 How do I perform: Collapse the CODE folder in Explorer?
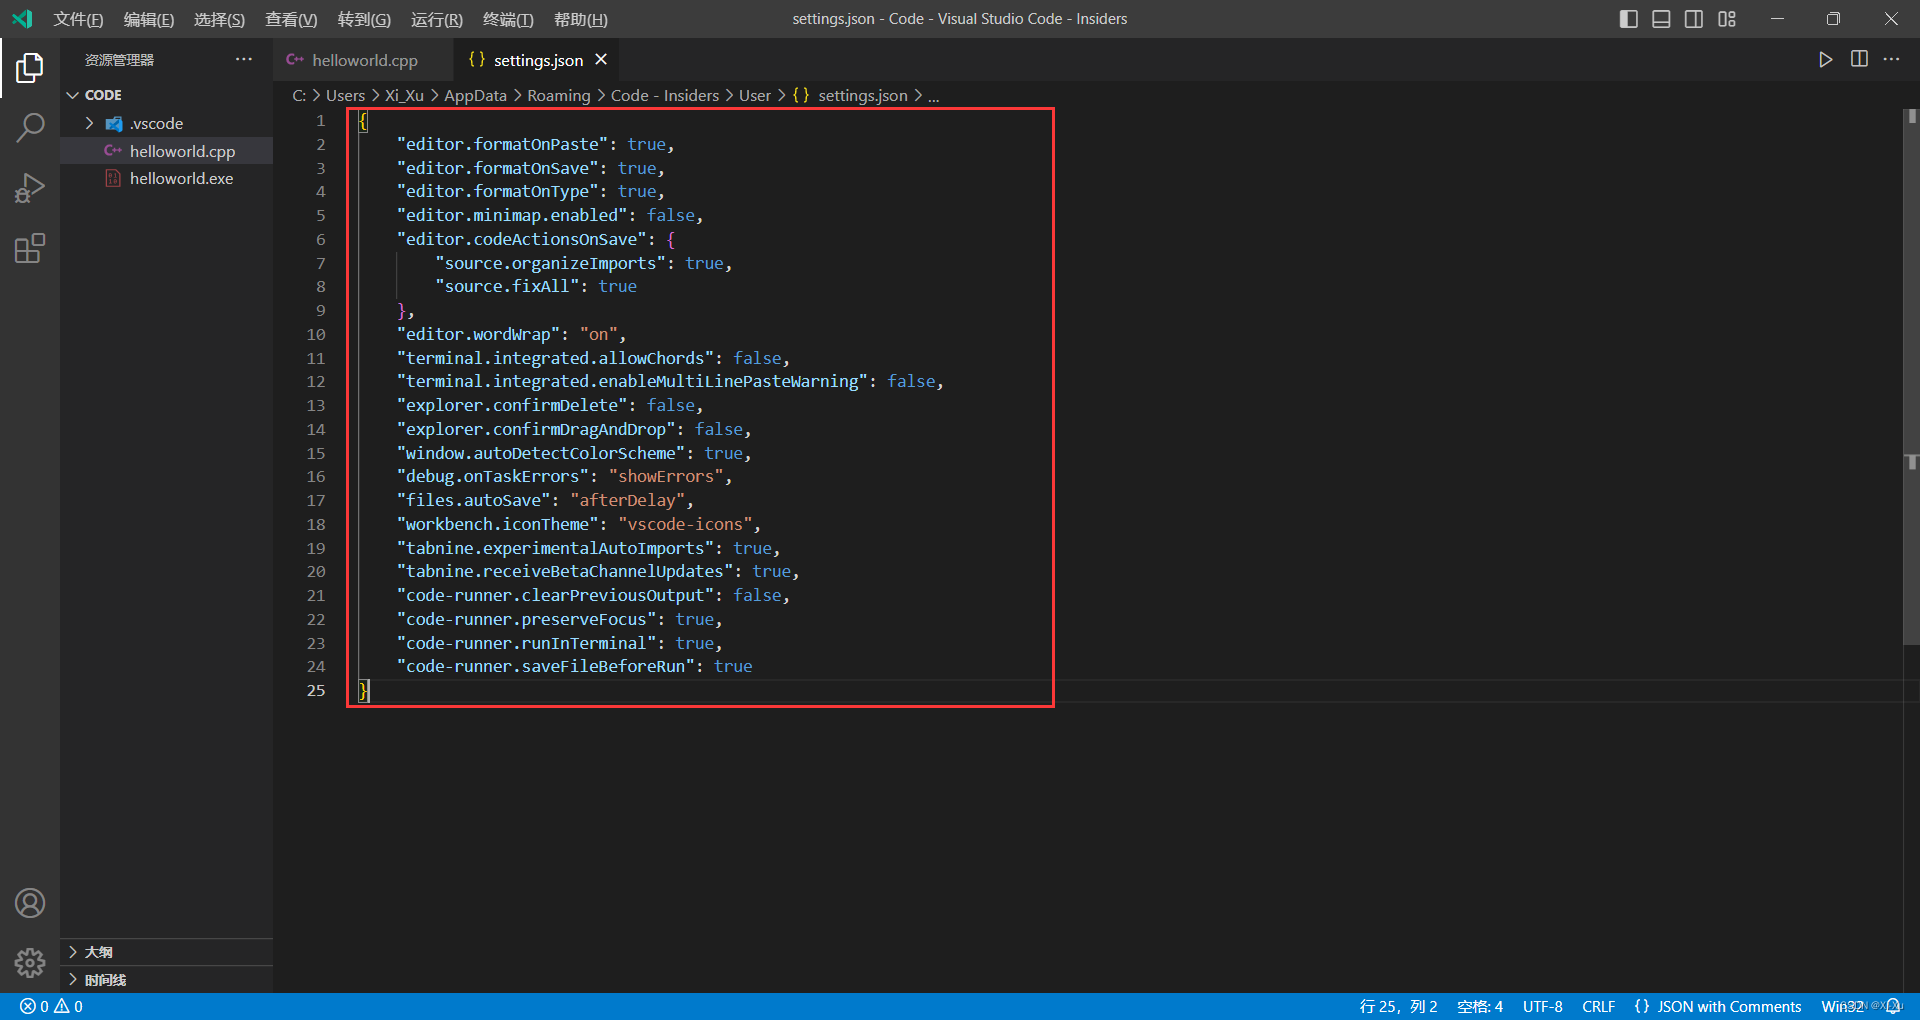(72, 94)
